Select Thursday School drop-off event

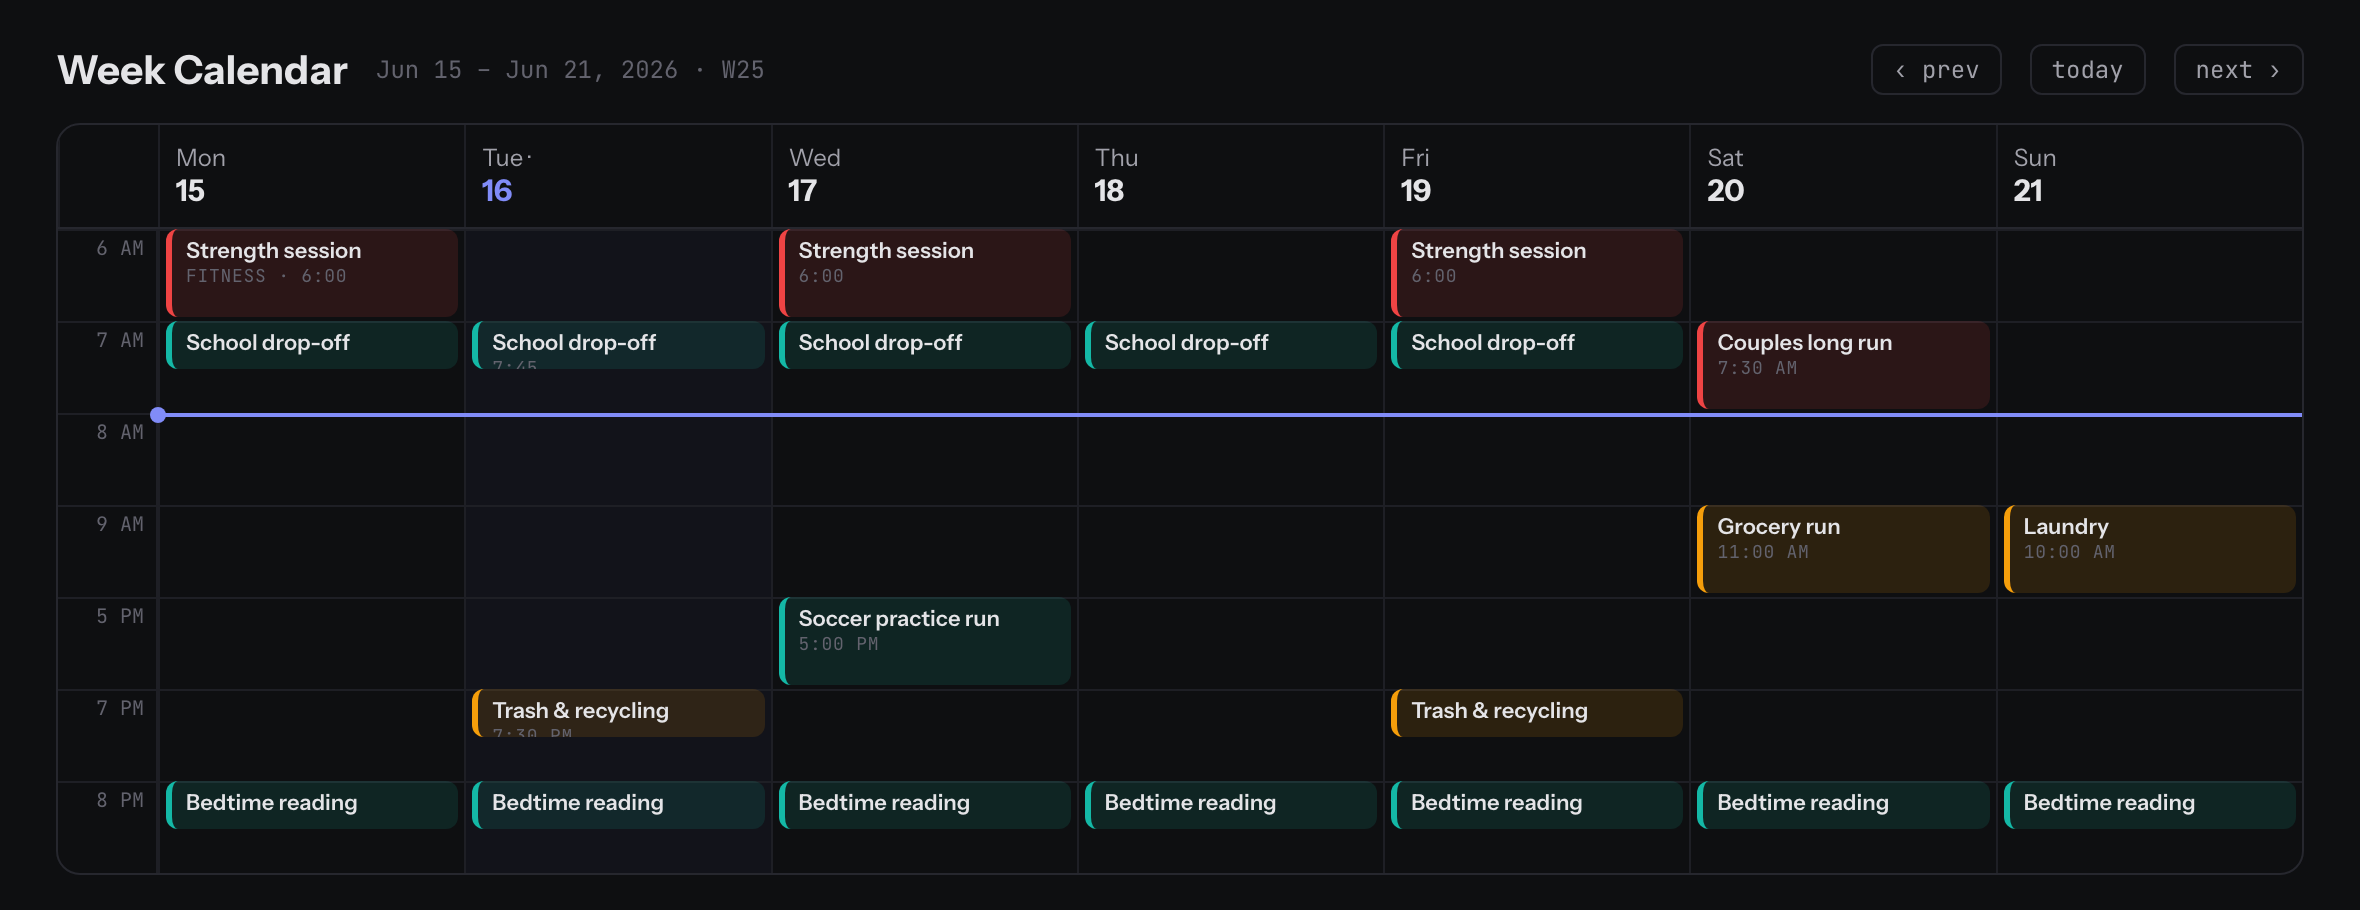1231,345
